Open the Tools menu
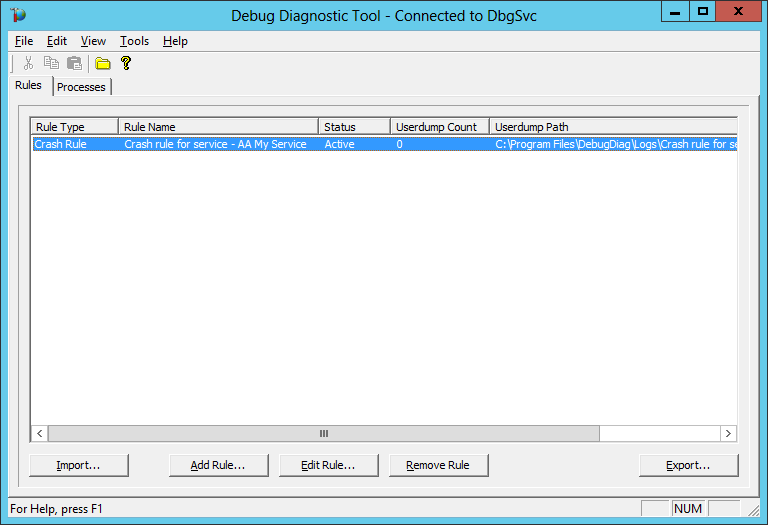The image size is (768, 525). coord(134,41)
